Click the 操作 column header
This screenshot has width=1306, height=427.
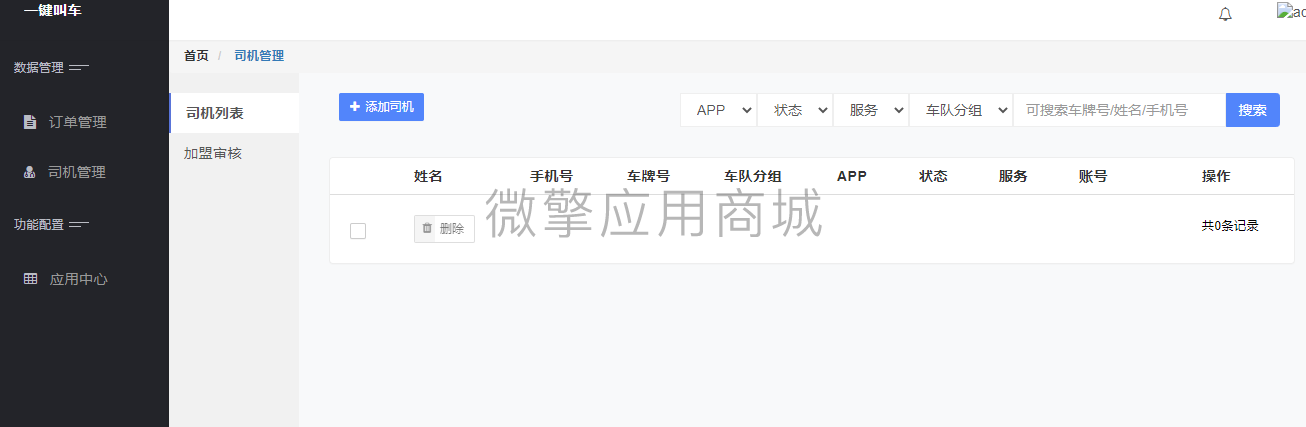1216,176
